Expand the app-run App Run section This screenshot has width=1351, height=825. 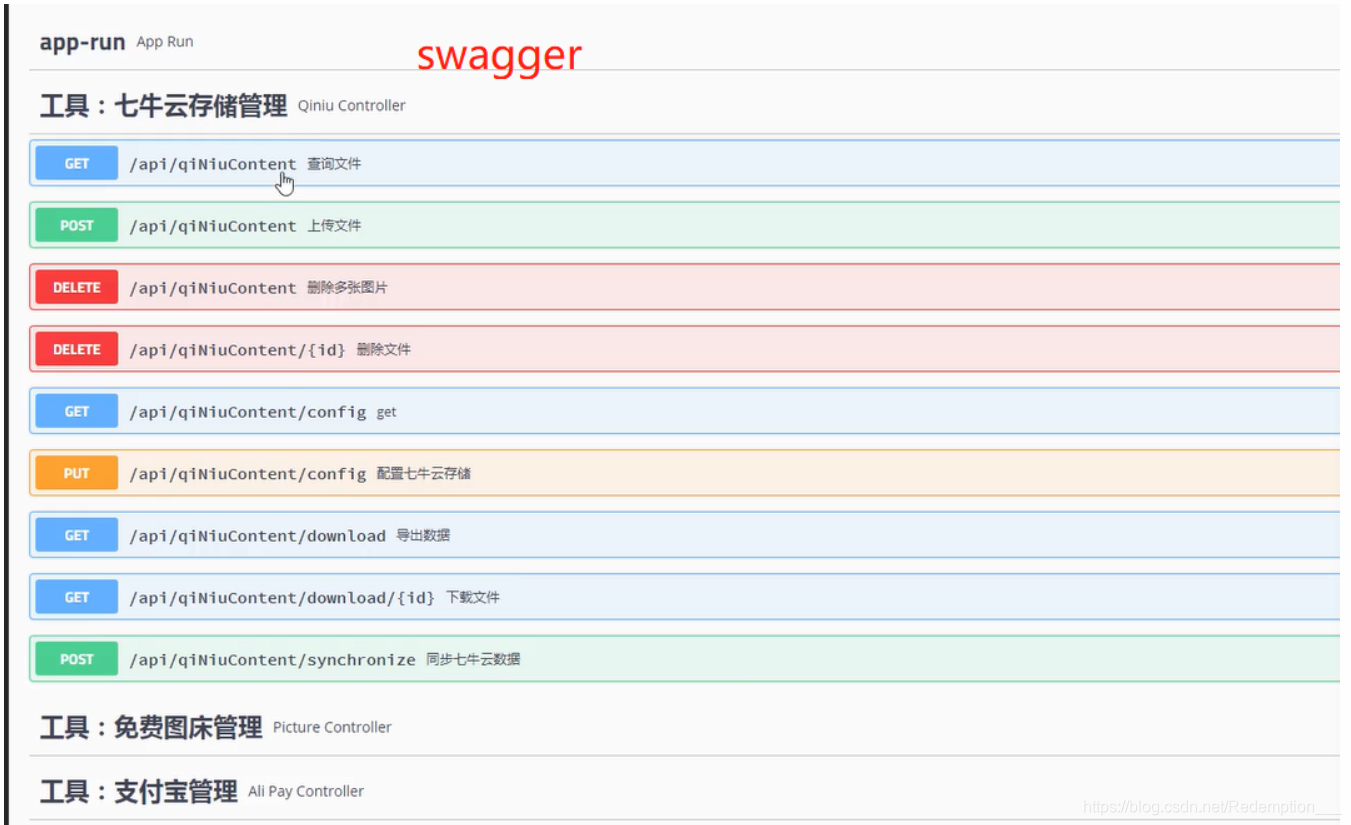click(x=685, y=42)
